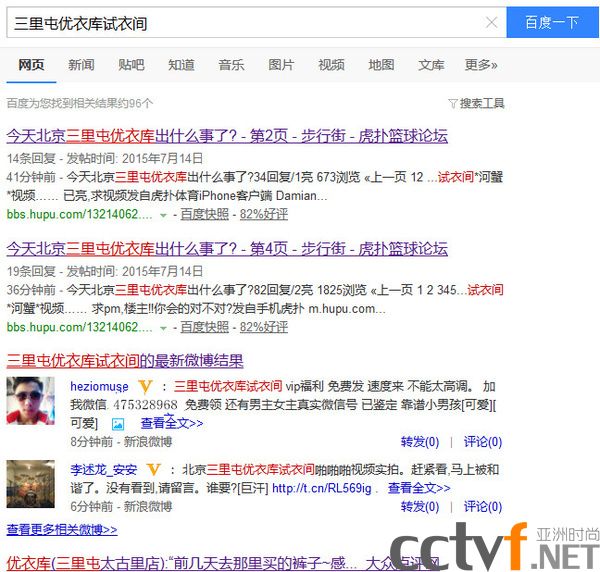Open 三里屯优衣库试衣间的最新微博结果 link

125,361
